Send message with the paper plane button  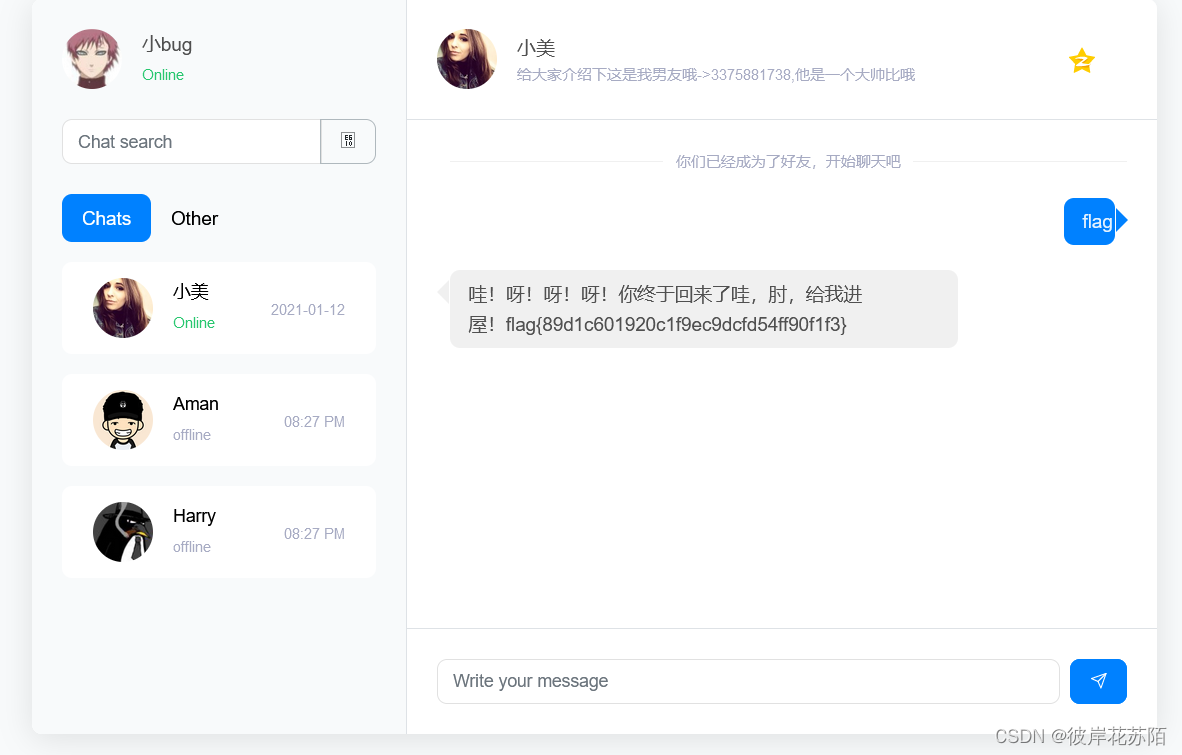click(x=1098, y=681)
